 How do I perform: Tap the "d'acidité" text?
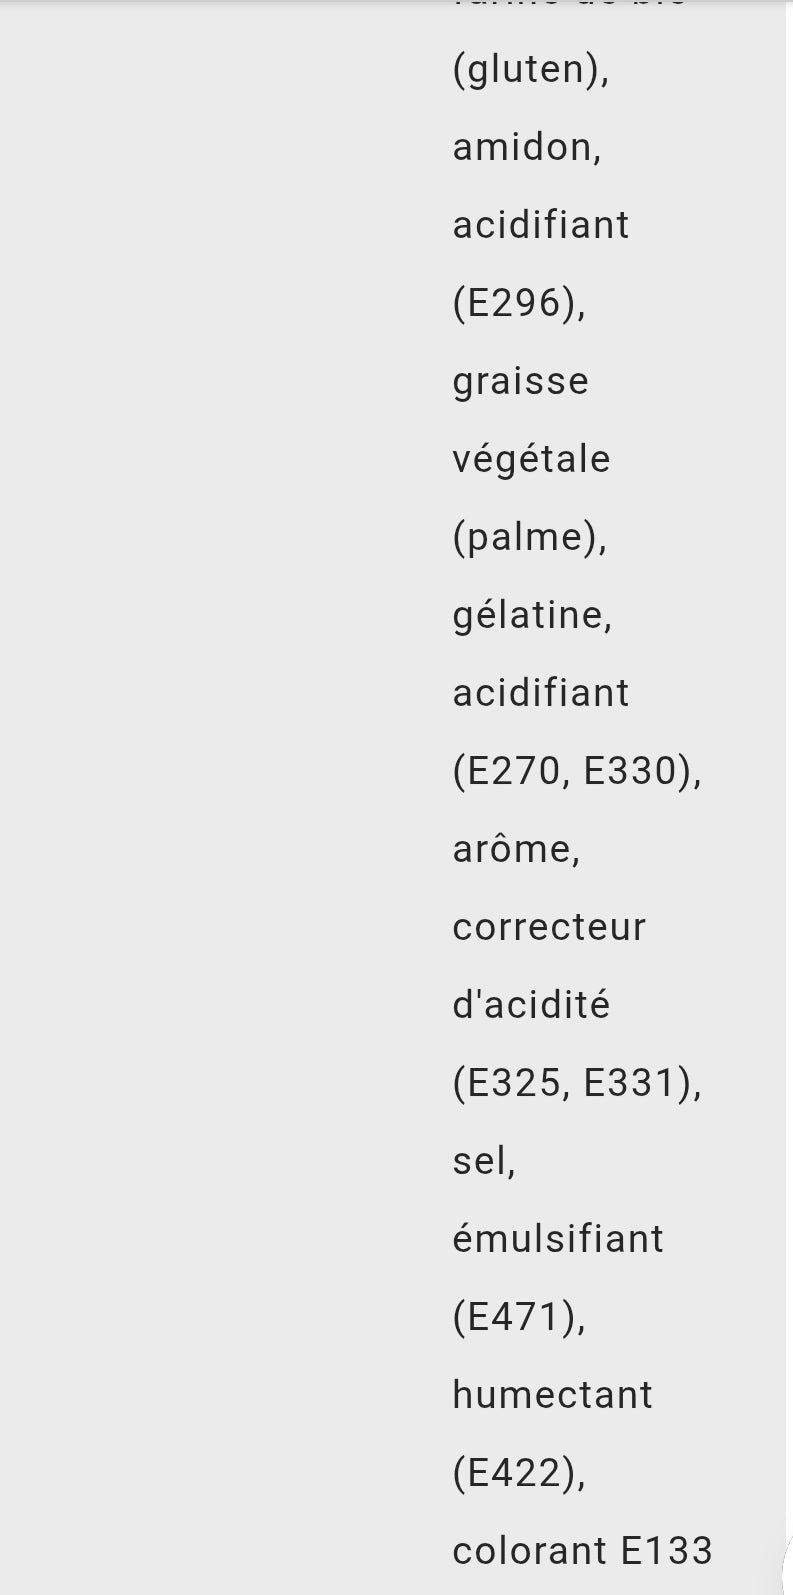[531, 1005]
